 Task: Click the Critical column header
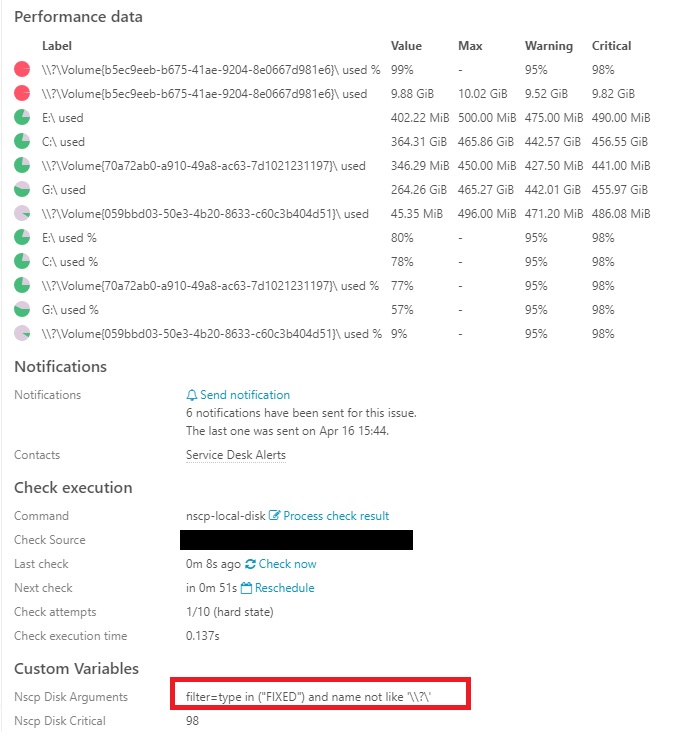611,46
